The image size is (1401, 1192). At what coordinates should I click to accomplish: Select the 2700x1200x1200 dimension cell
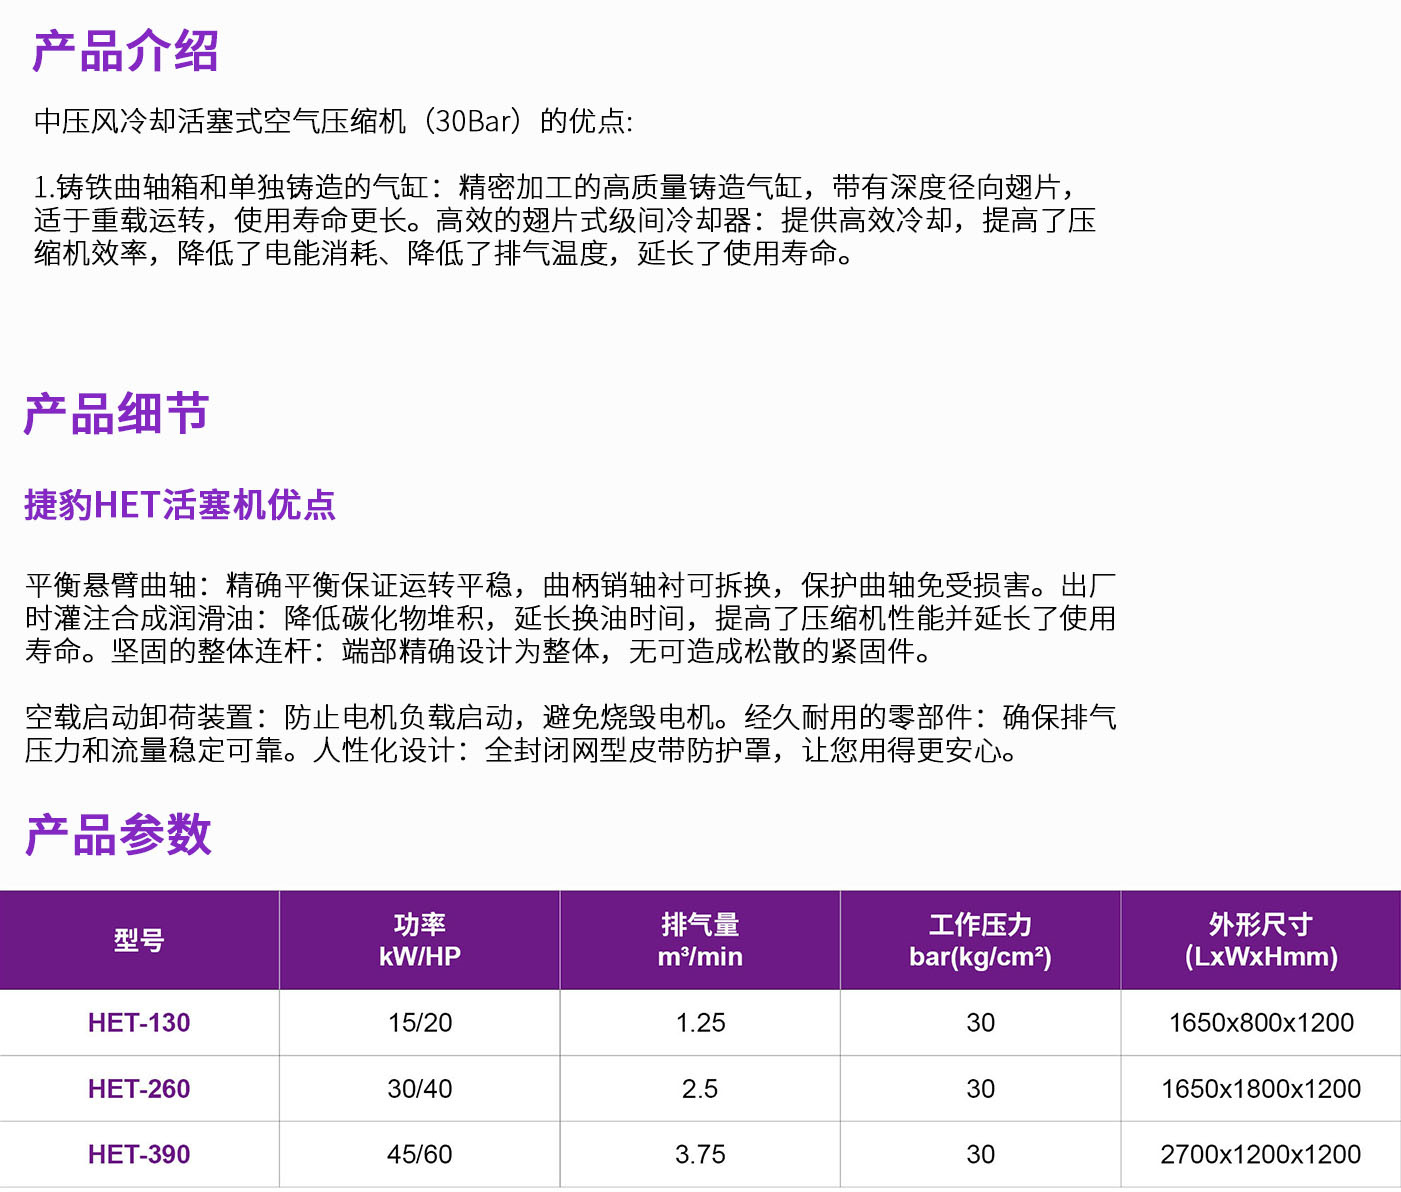(x=1260, y=1155)
